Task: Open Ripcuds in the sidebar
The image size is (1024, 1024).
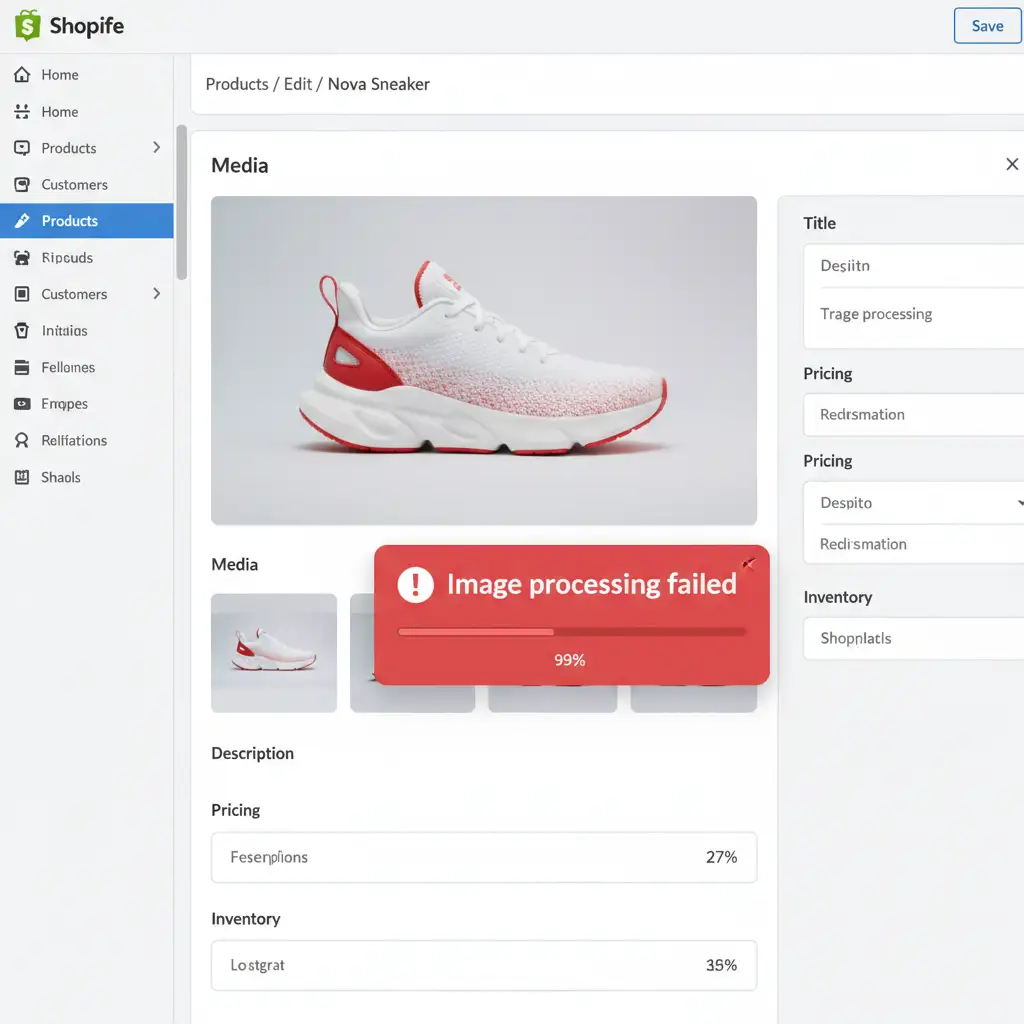Action: tap(67, 258)
